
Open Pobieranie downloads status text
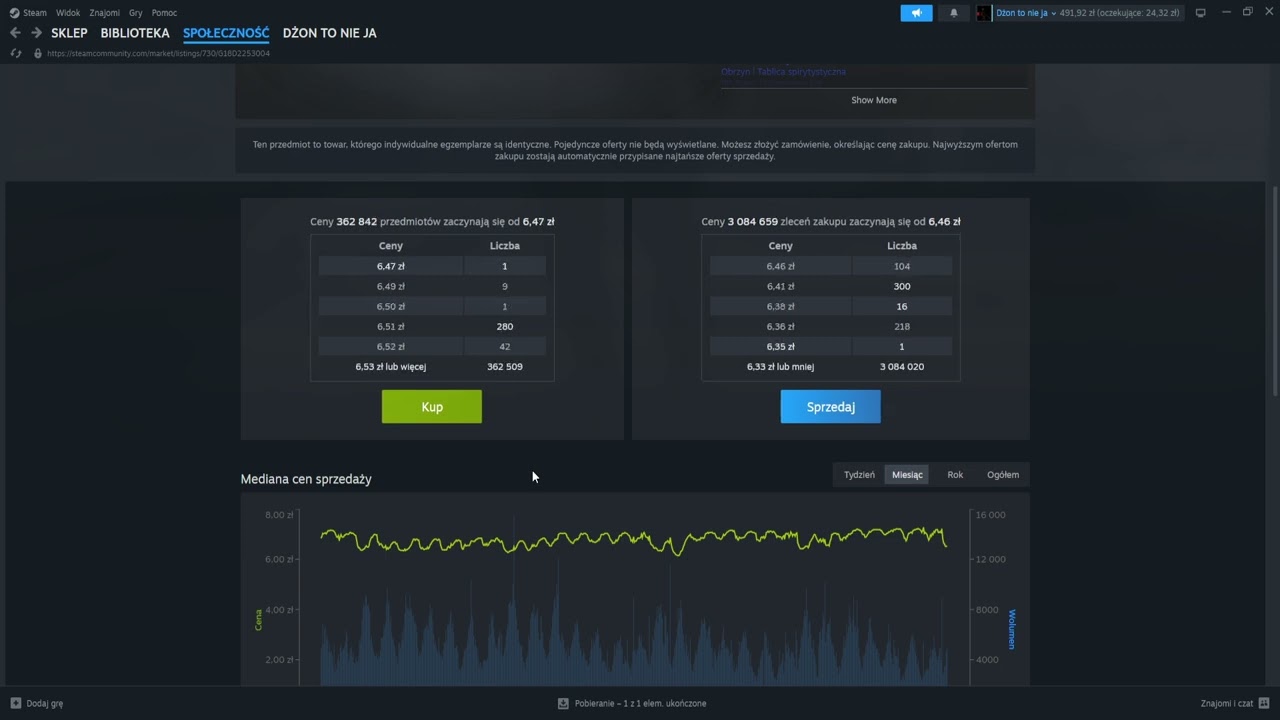coord(640,703)
